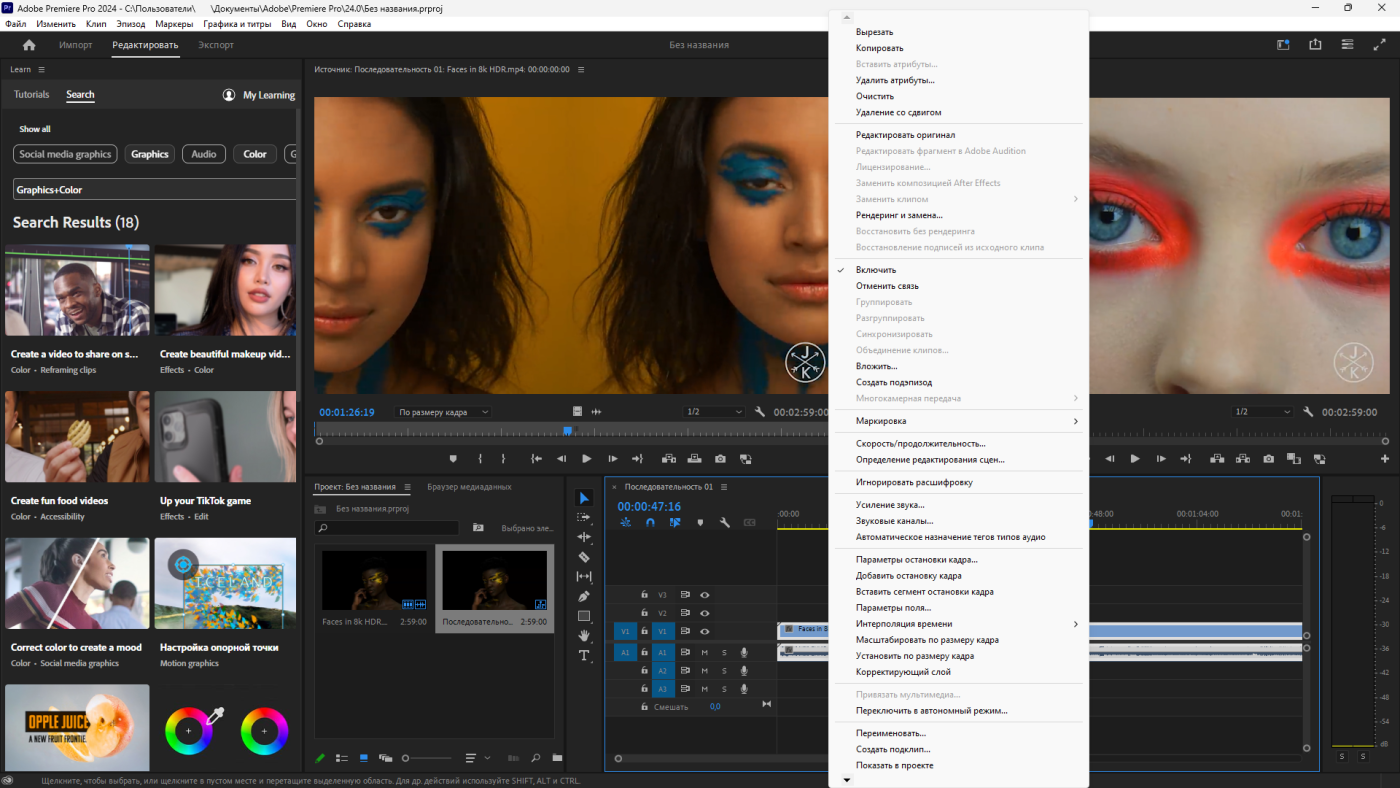Select the Razor tool in the tools panel

[584, 557]
